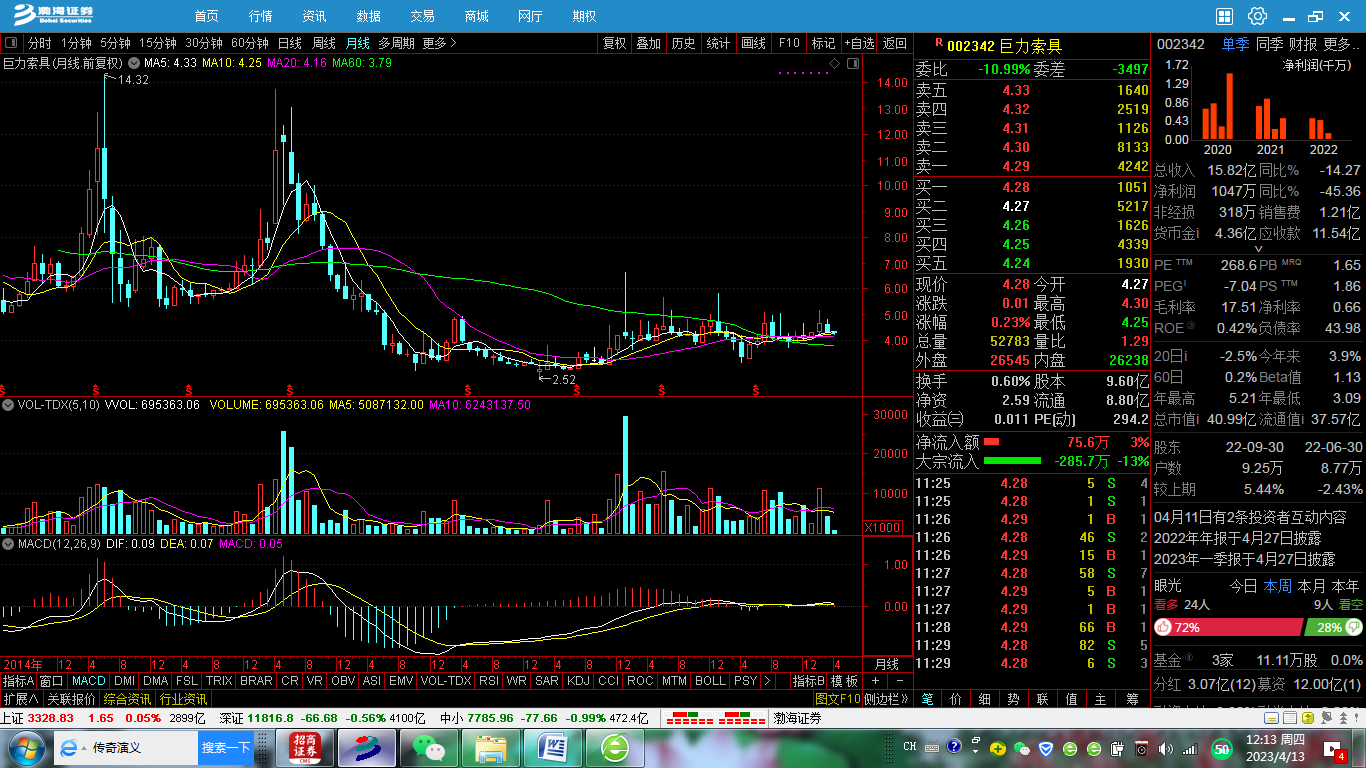The width and height of the screenshot is (1366, 768).
Task: Open the 指标B indicator group
Action: click(809, 681)
